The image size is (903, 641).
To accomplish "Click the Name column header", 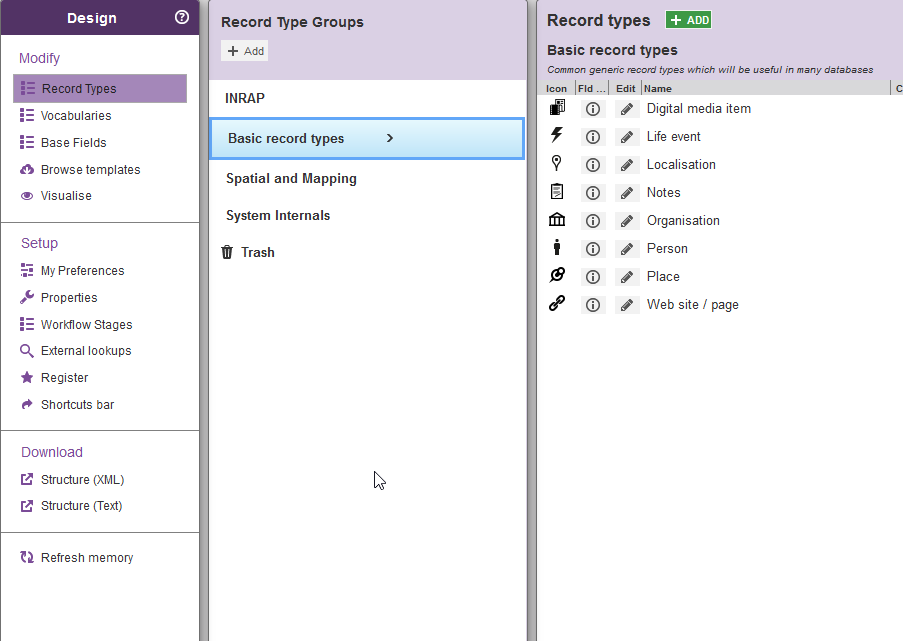I will coord(659,89).
